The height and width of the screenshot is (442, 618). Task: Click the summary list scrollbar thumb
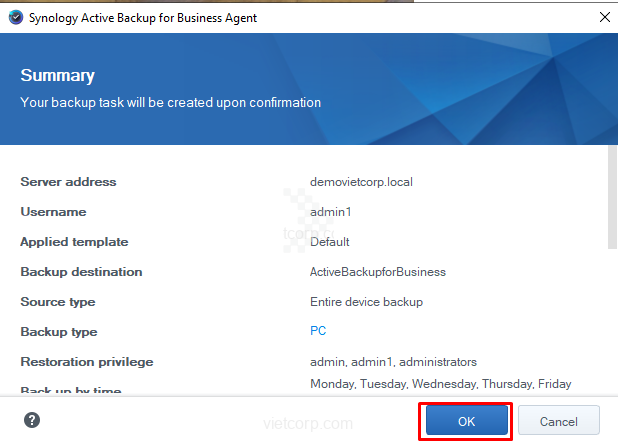coord(611,198)
